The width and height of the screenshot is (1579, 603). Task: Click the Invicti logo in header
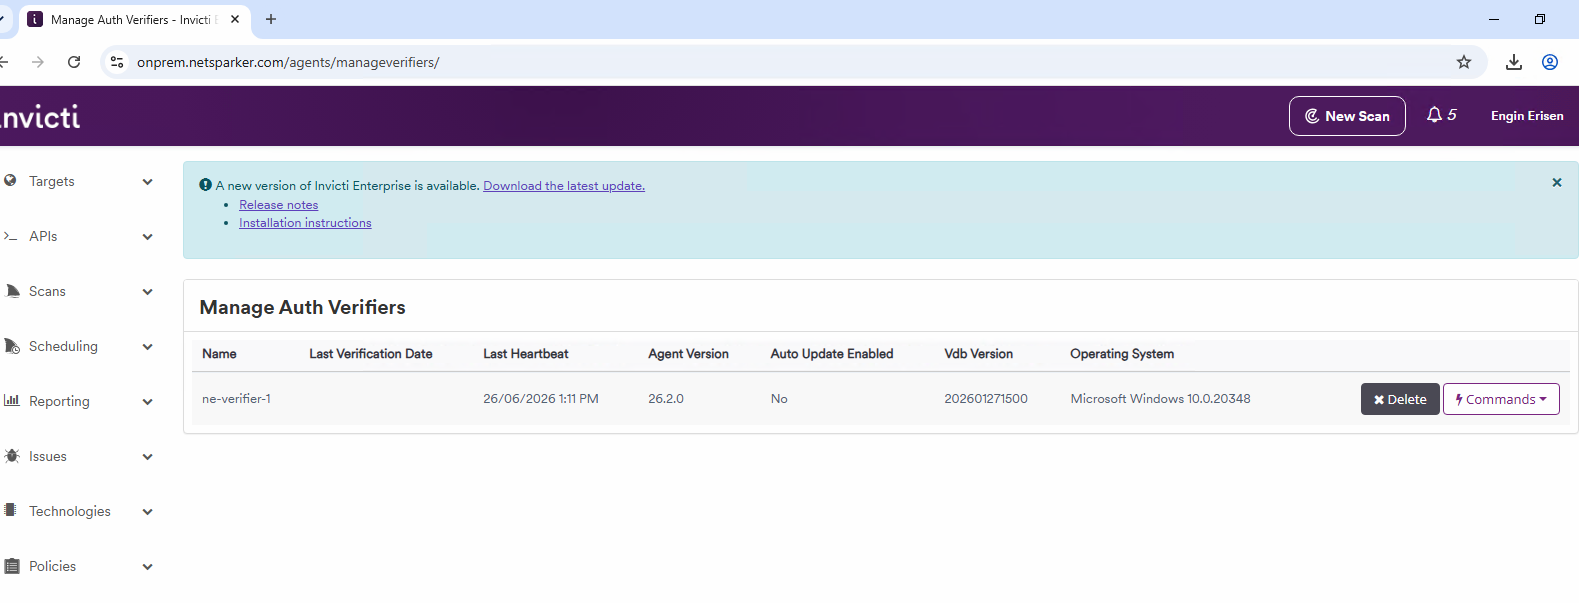[40, 117]
